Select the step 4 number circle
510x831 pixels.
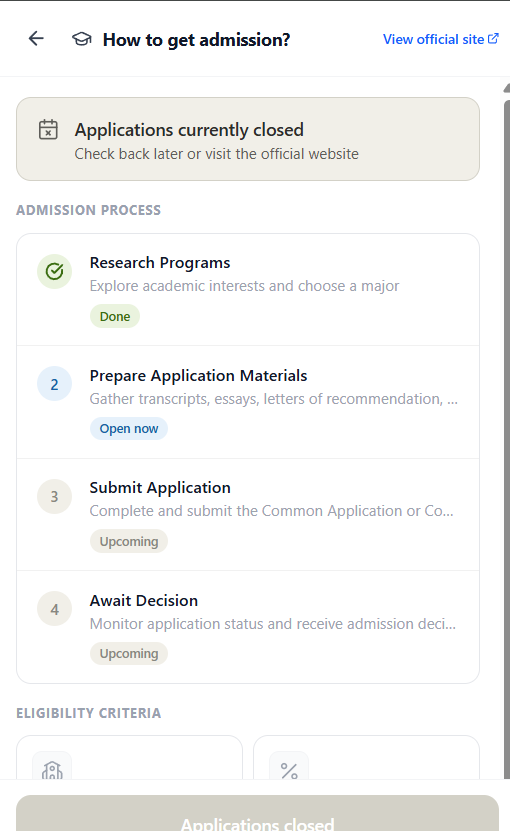click(55, 609)
